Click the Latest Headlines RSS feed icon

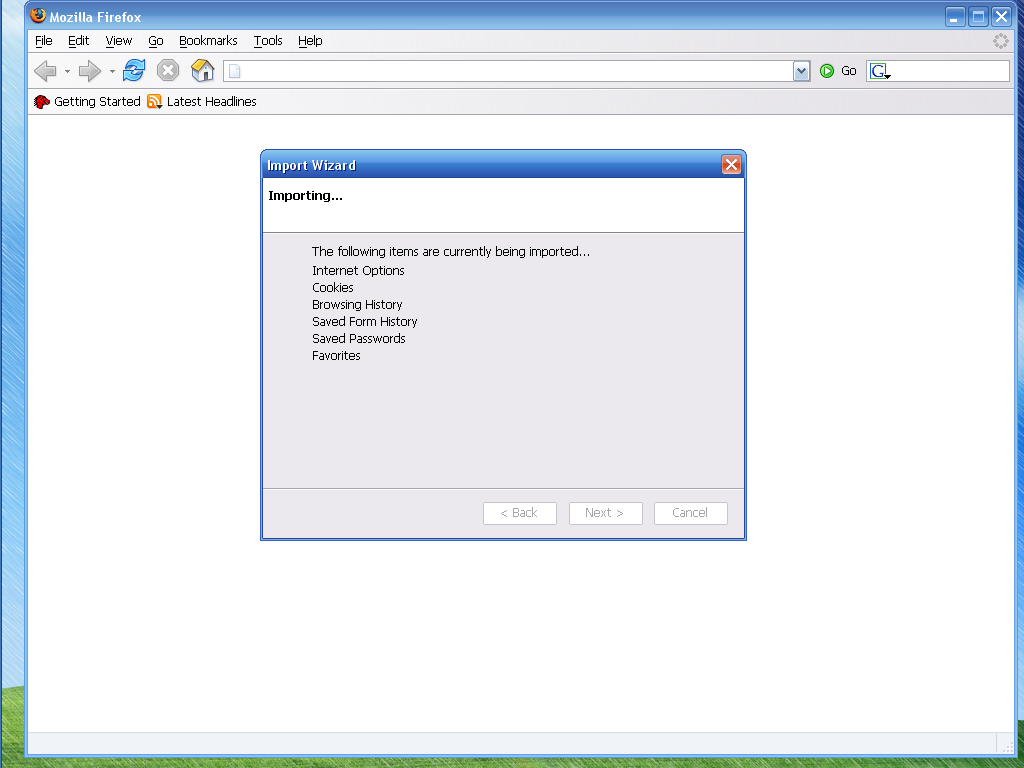(x=154, y=101)
